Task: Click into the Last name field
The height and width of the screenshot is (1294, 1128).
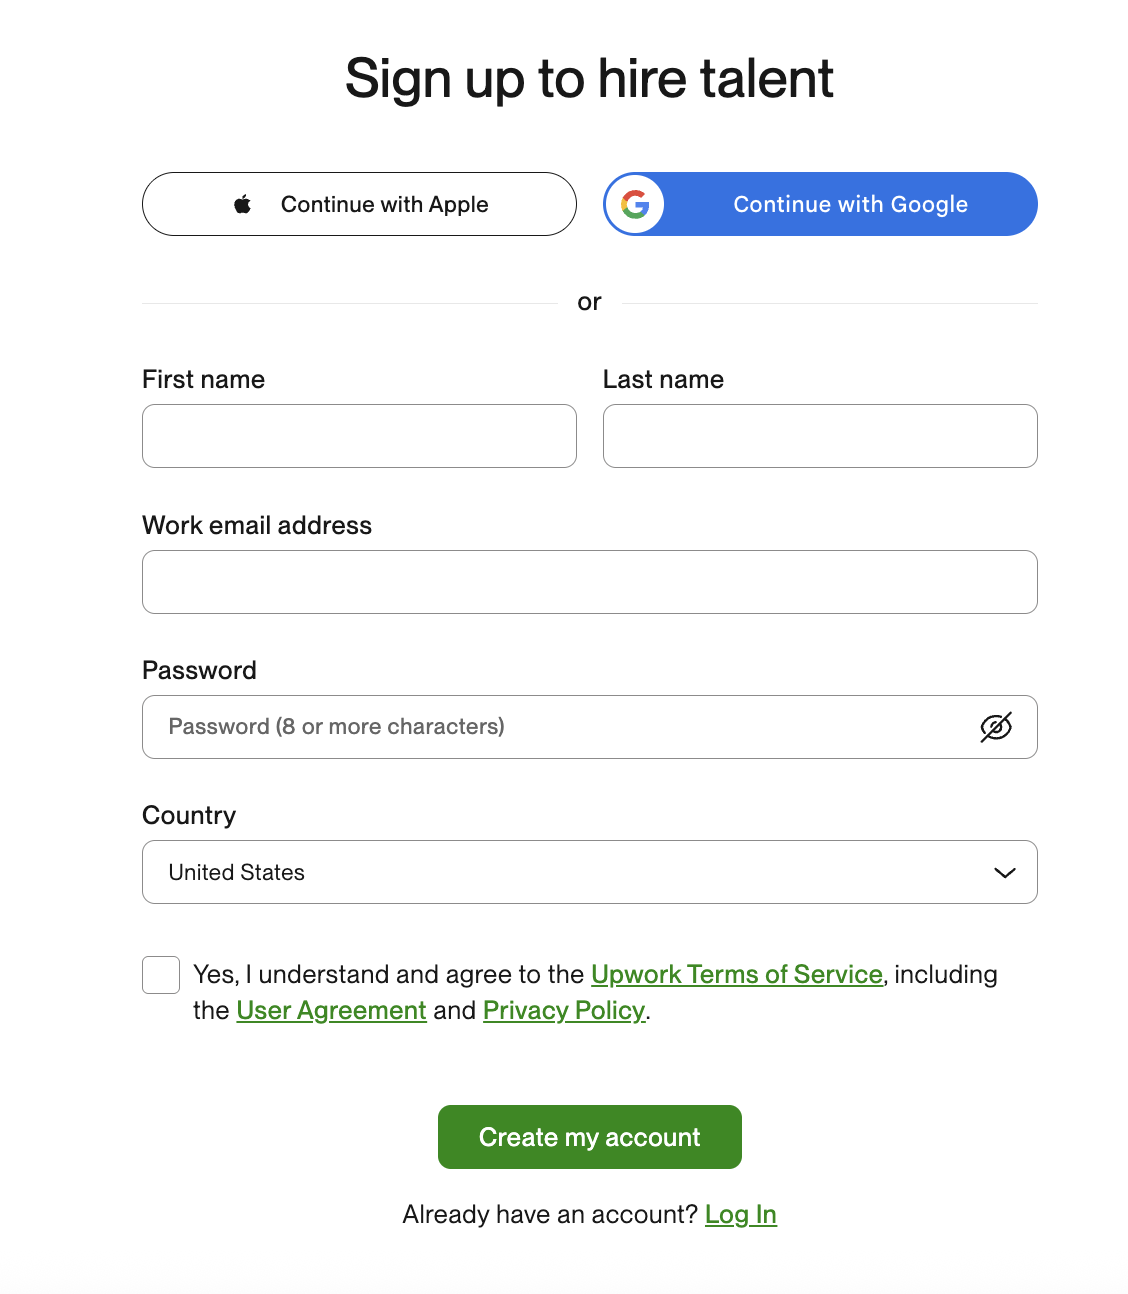Action: click(819, 436)
